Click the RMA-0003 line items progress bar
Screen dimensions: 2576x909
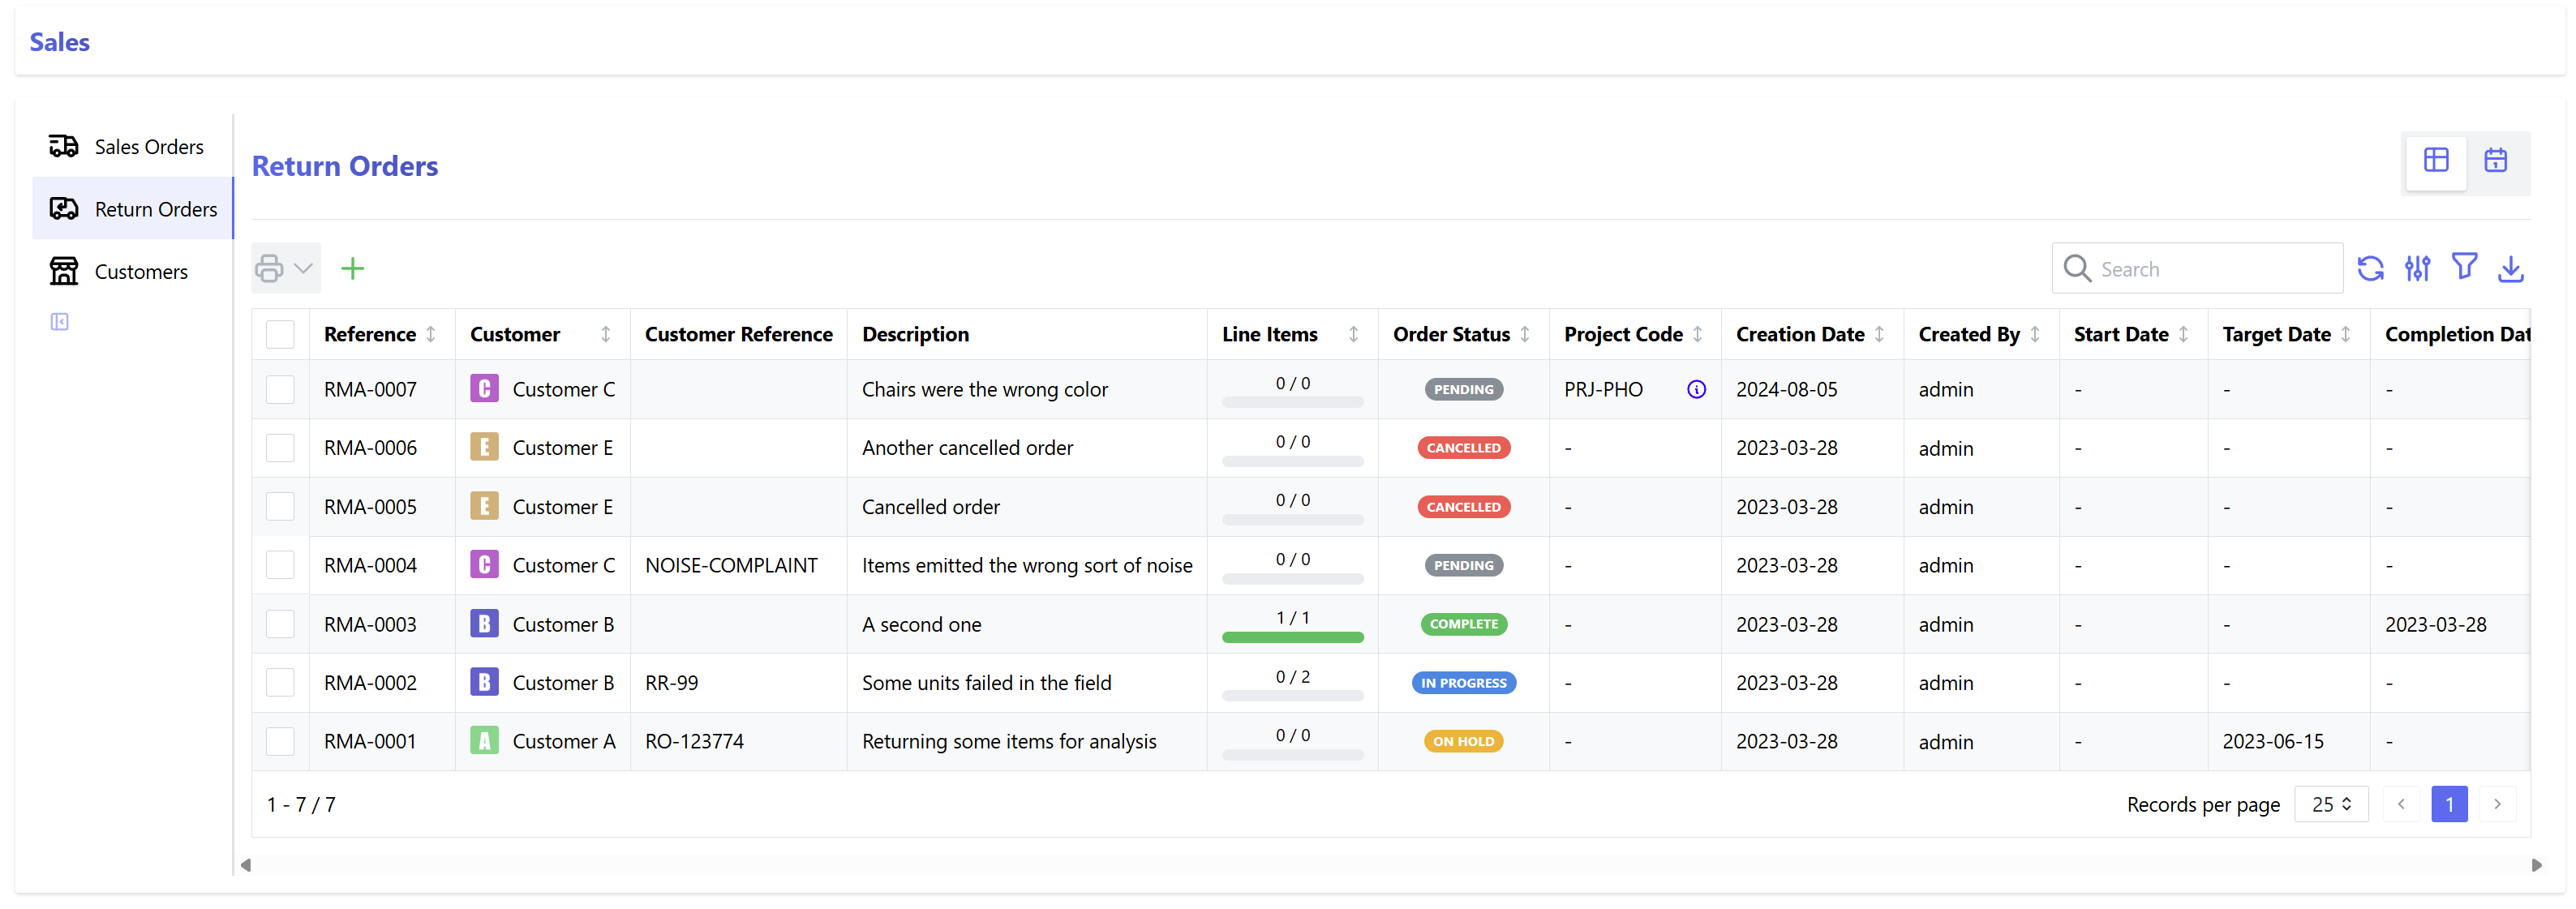(x=1292, y=637)
